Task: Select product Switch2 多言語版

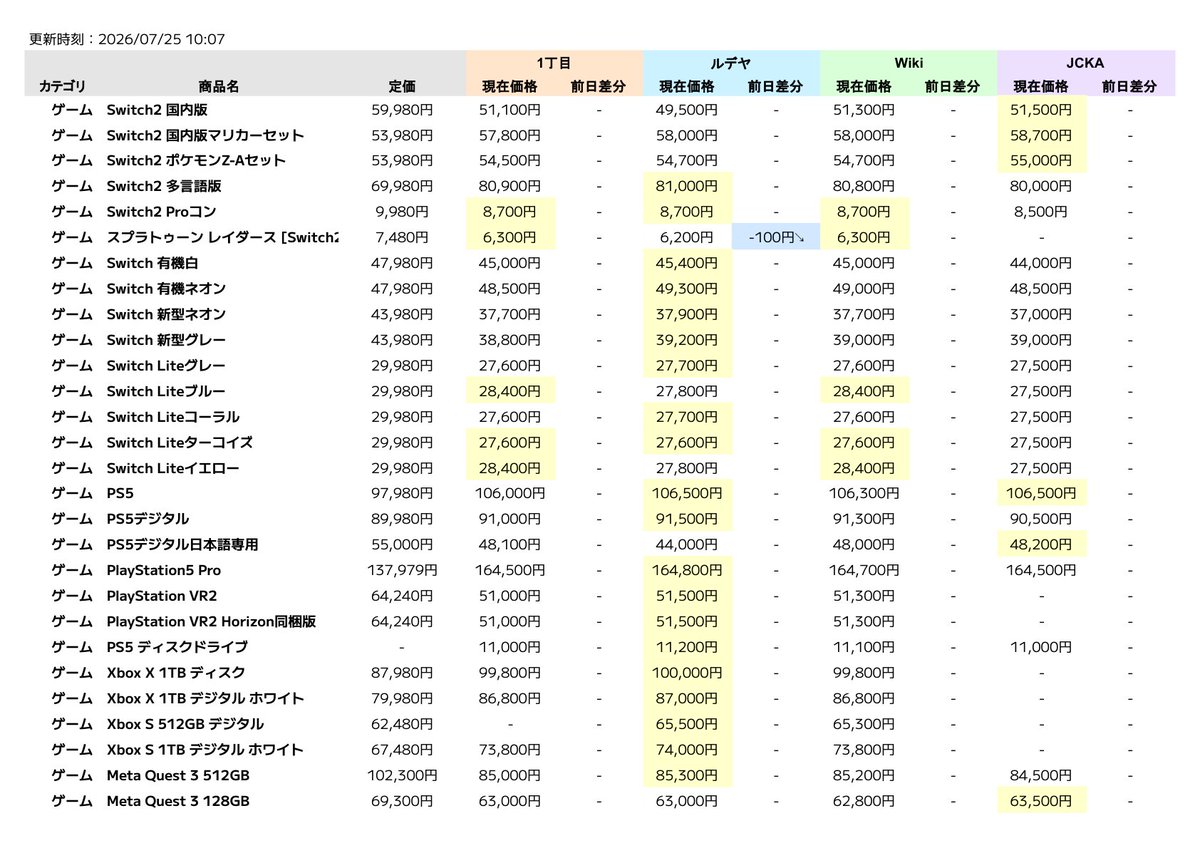Action: (x=163, y=186)
